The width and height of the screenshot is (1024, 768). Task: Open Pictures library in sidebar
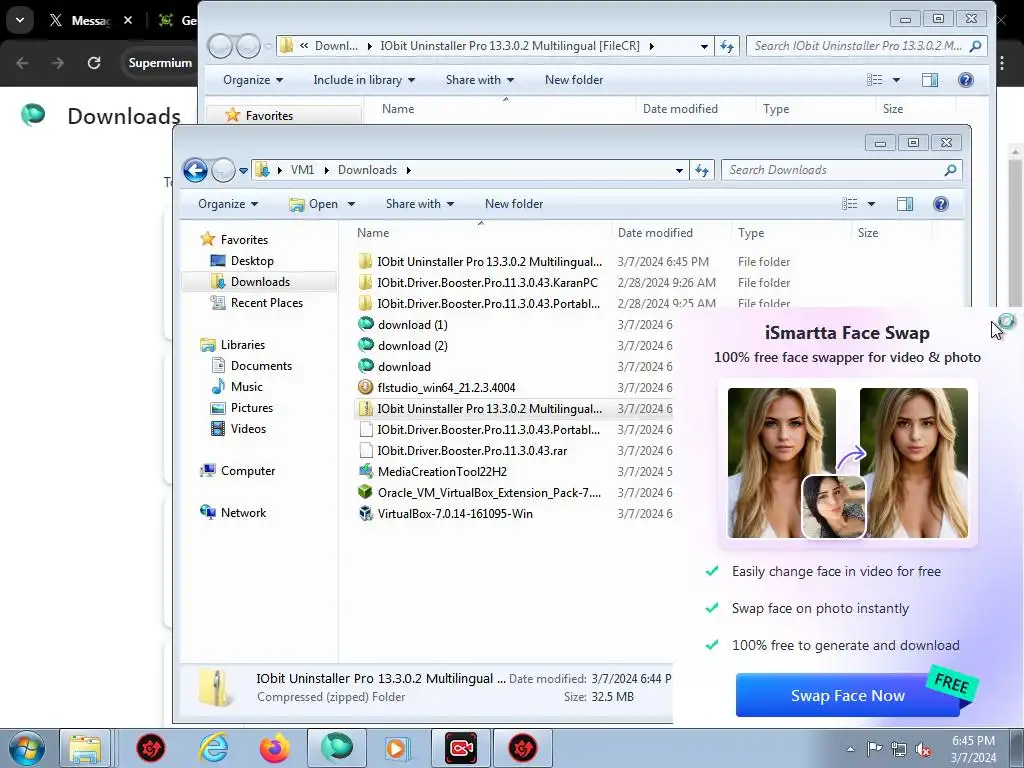coord(251,408)
